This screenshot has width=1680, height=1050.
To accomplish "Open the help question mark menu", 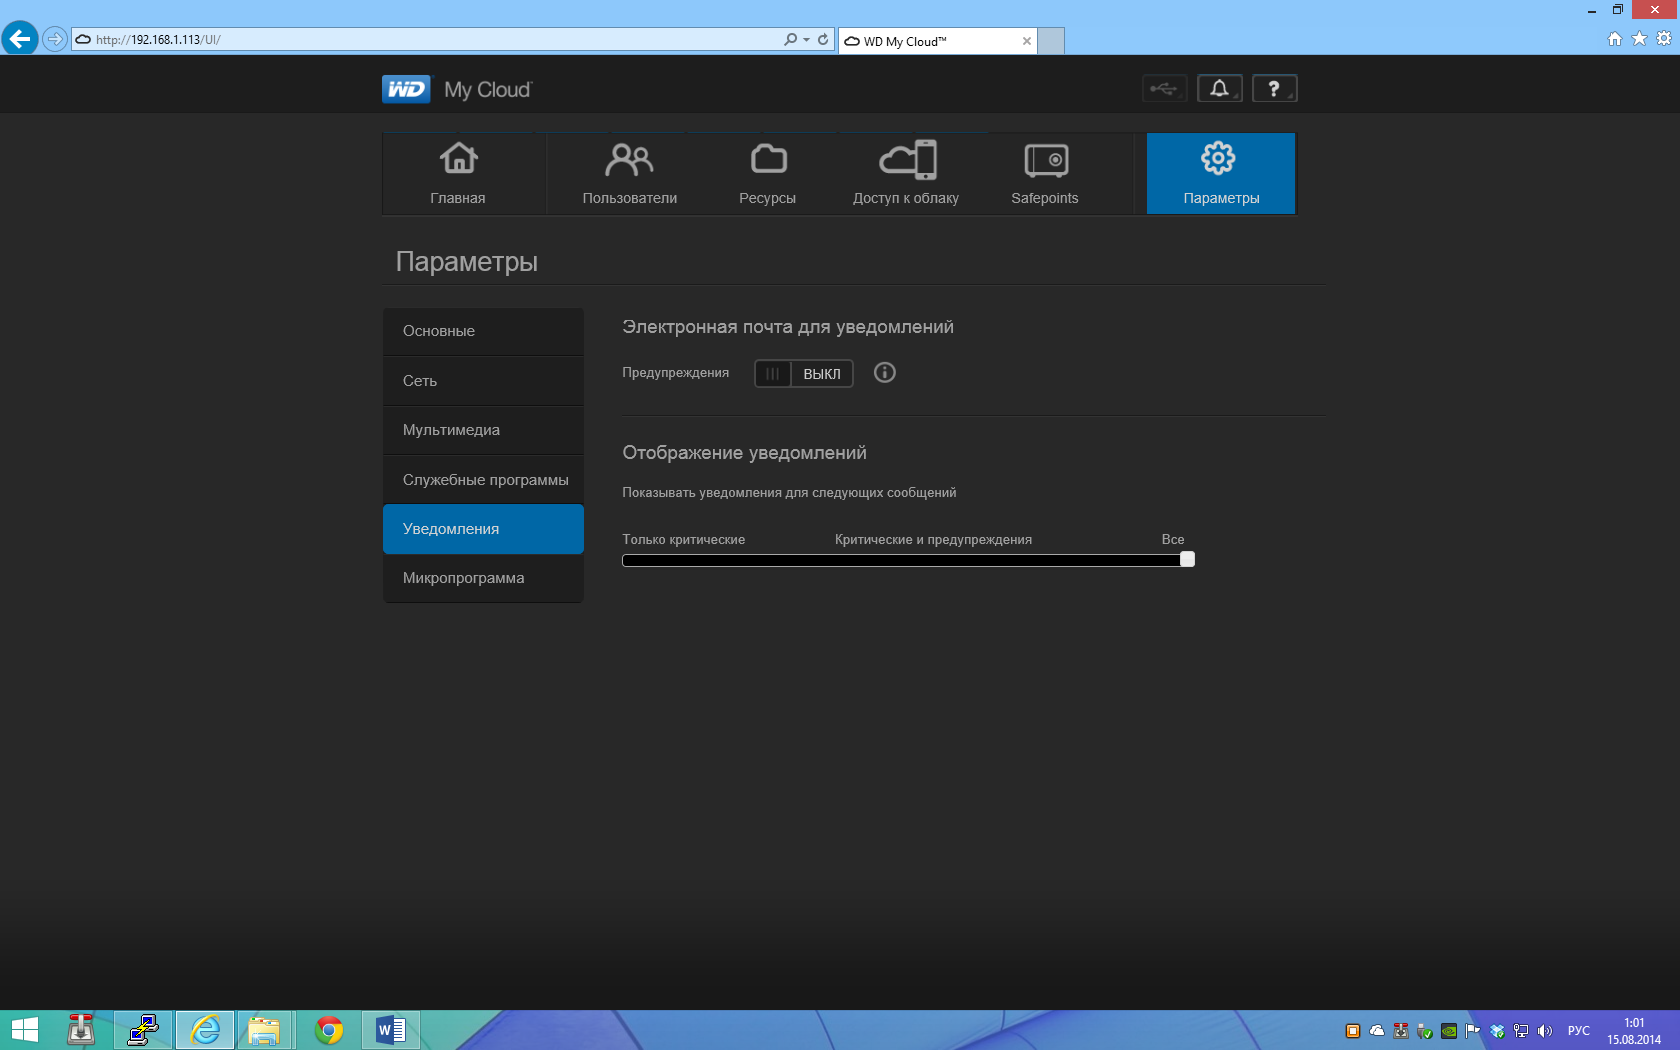I will pos(1274,89).
